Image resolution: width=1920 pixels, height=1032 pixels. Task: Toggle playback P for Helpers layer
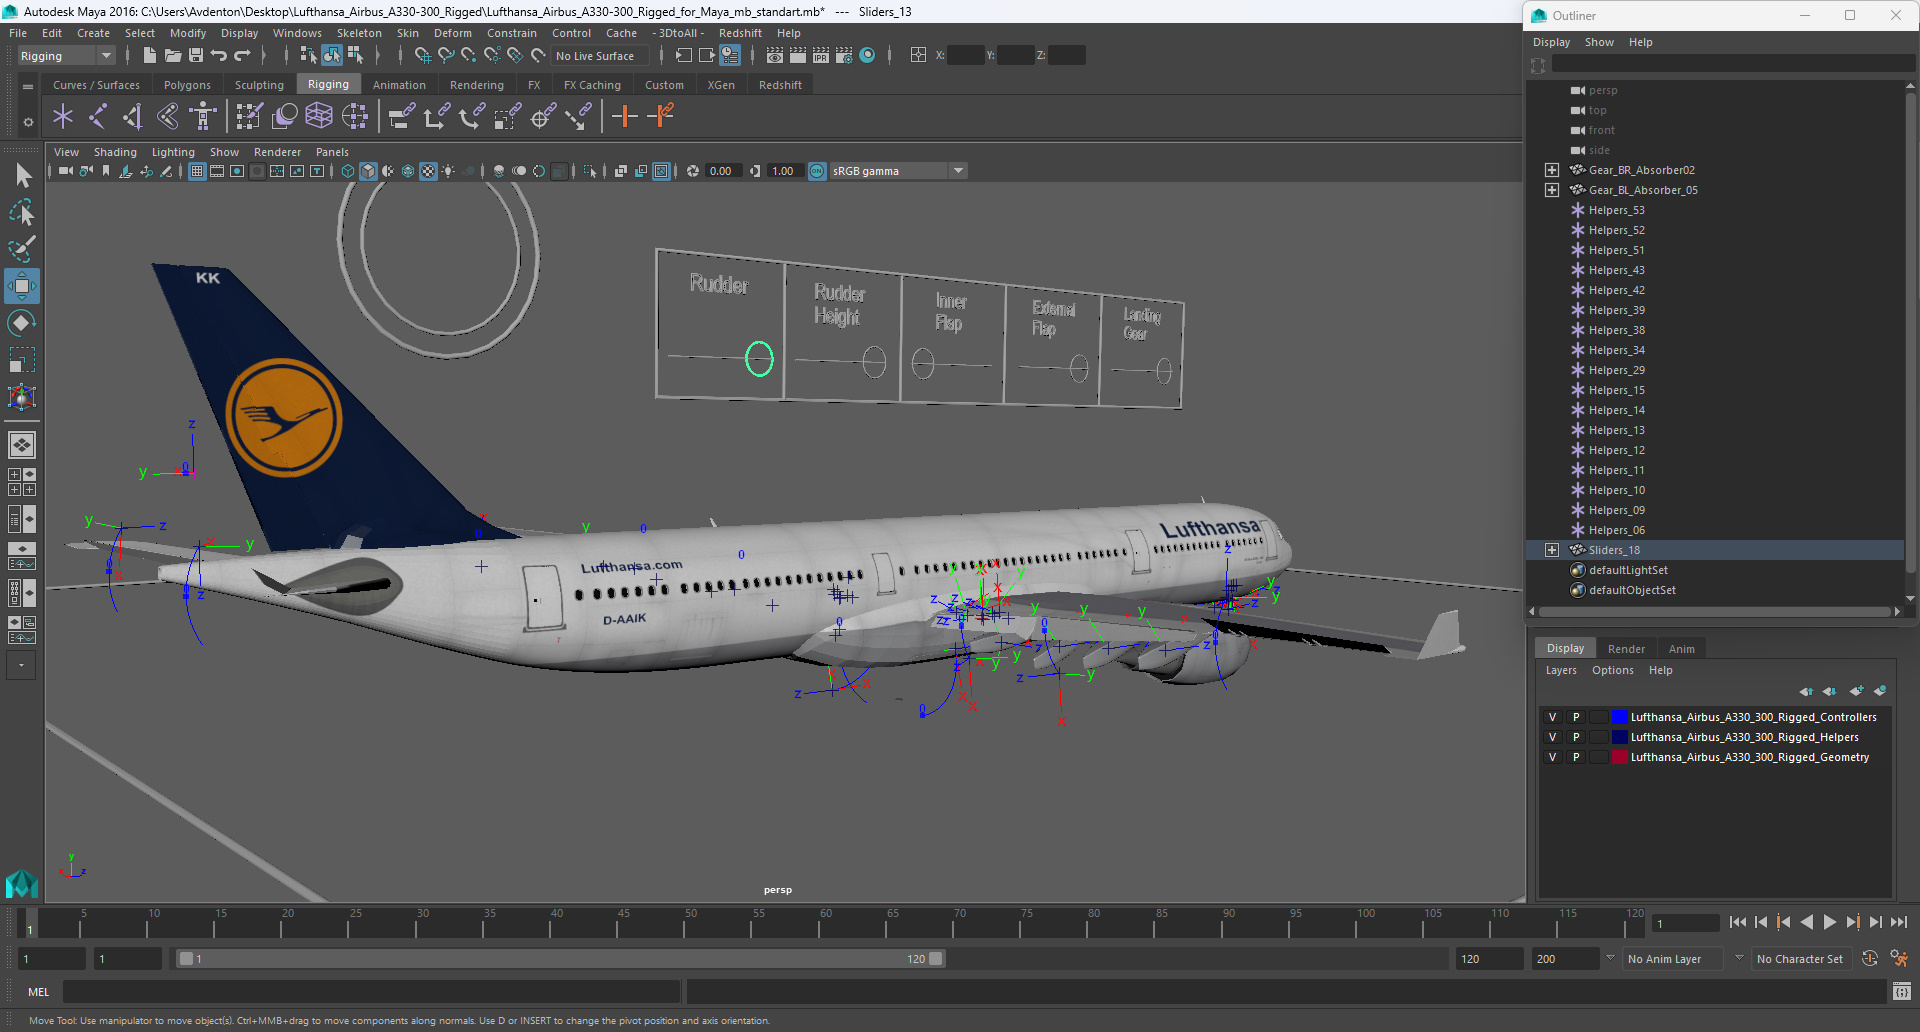1576,737
